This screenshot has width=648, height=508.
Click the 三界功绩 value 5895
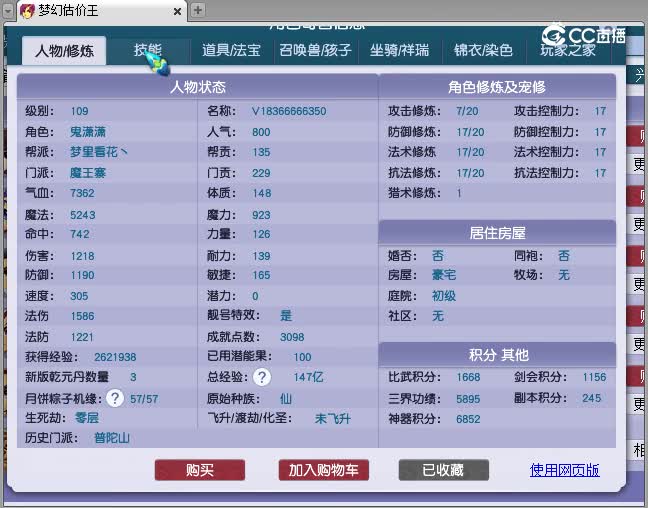468,399
